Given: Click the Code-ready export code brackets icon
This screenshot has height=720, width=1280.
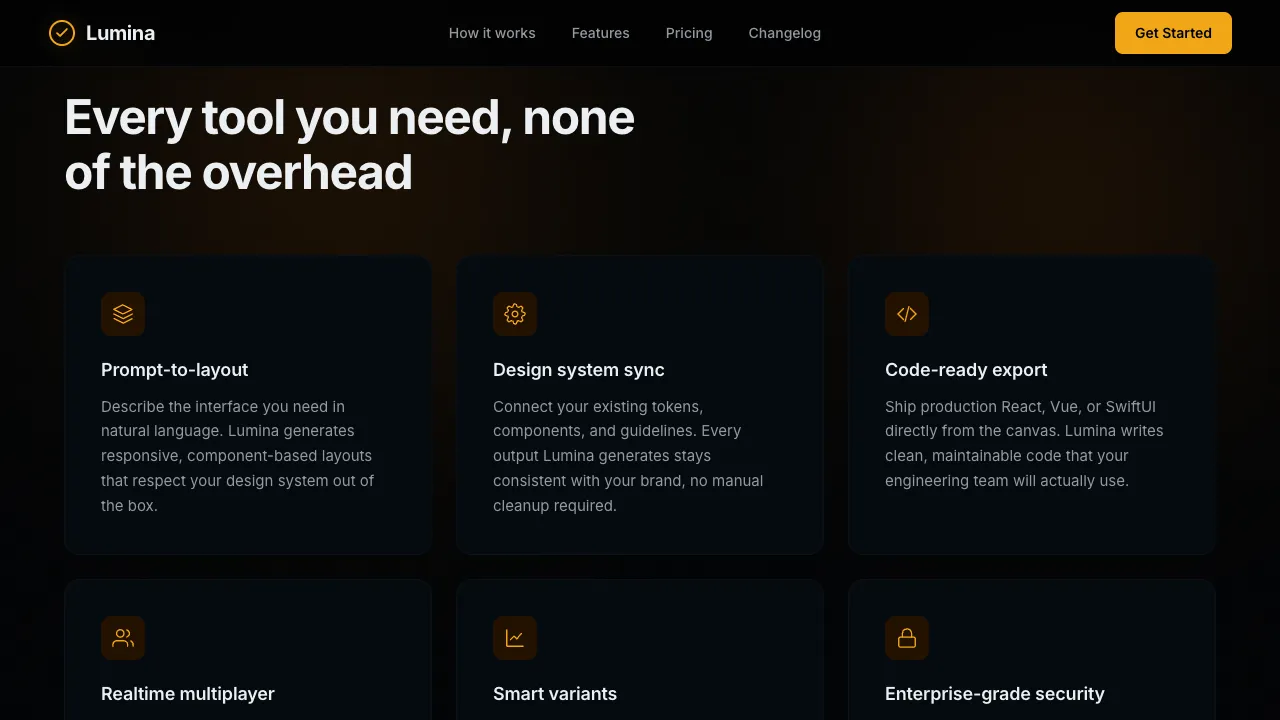Looking at the screenshot, I should (907, 314).
